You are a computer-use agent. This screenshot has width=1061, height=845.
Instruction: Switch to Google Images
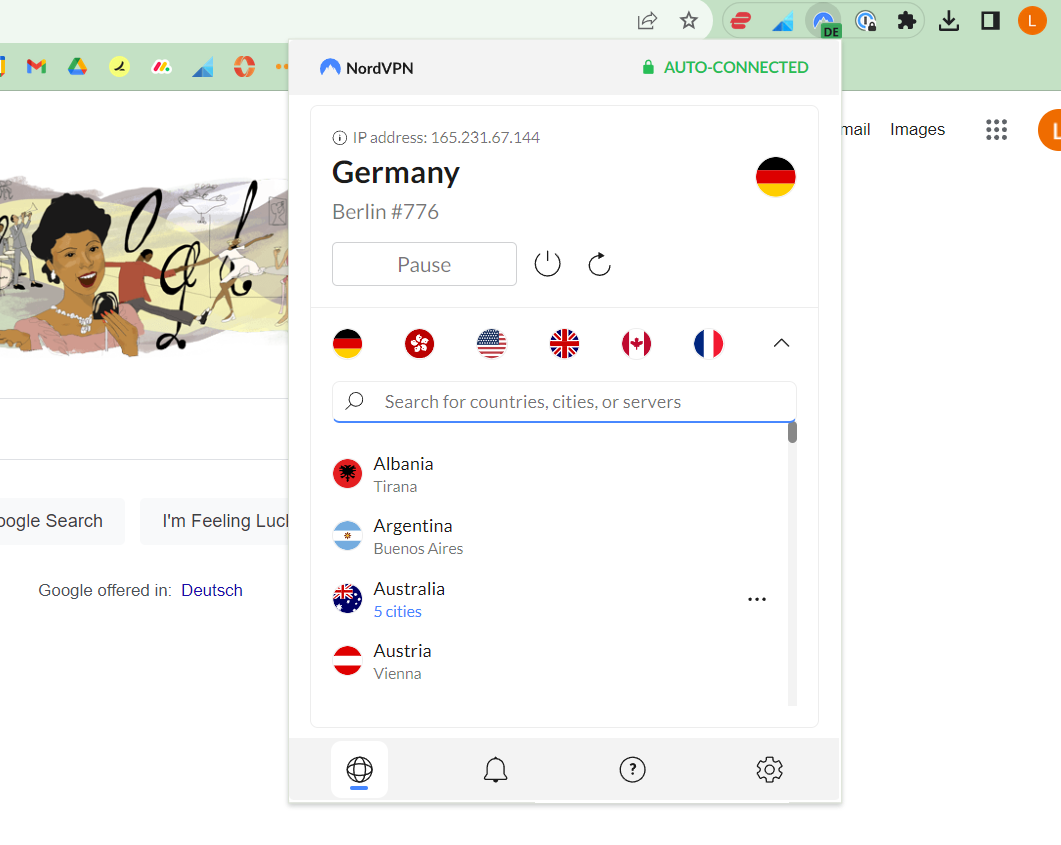[x=917, y=129]
